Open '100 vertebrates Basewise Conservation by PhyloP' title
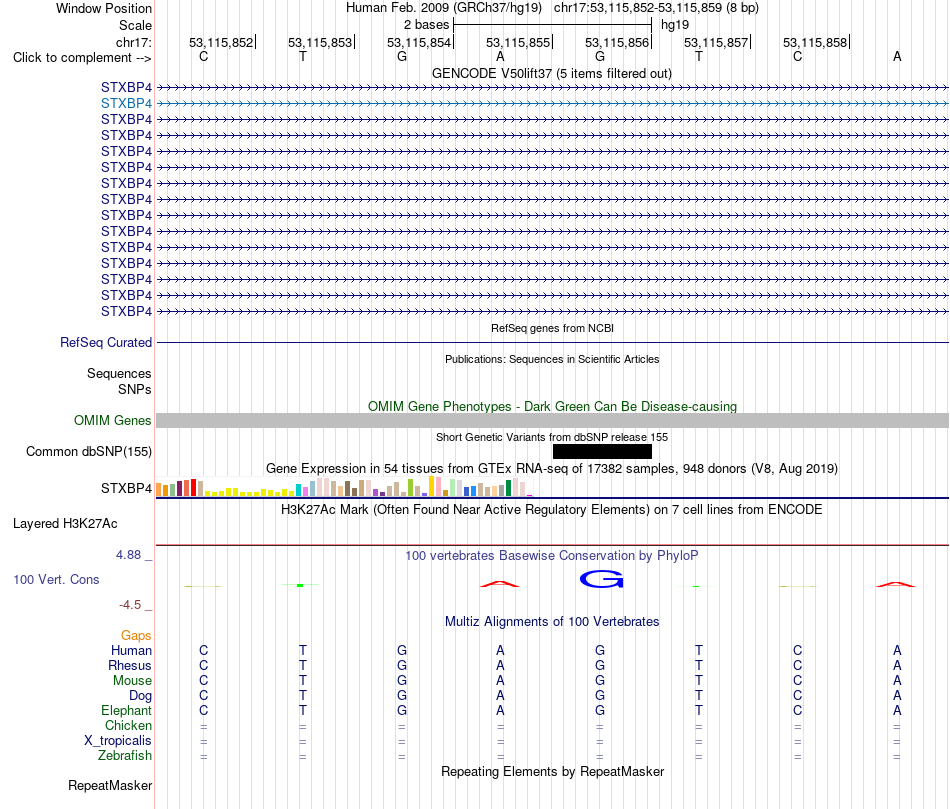The height and width of the screenshot is (809, 950). [x=552, y=556]
